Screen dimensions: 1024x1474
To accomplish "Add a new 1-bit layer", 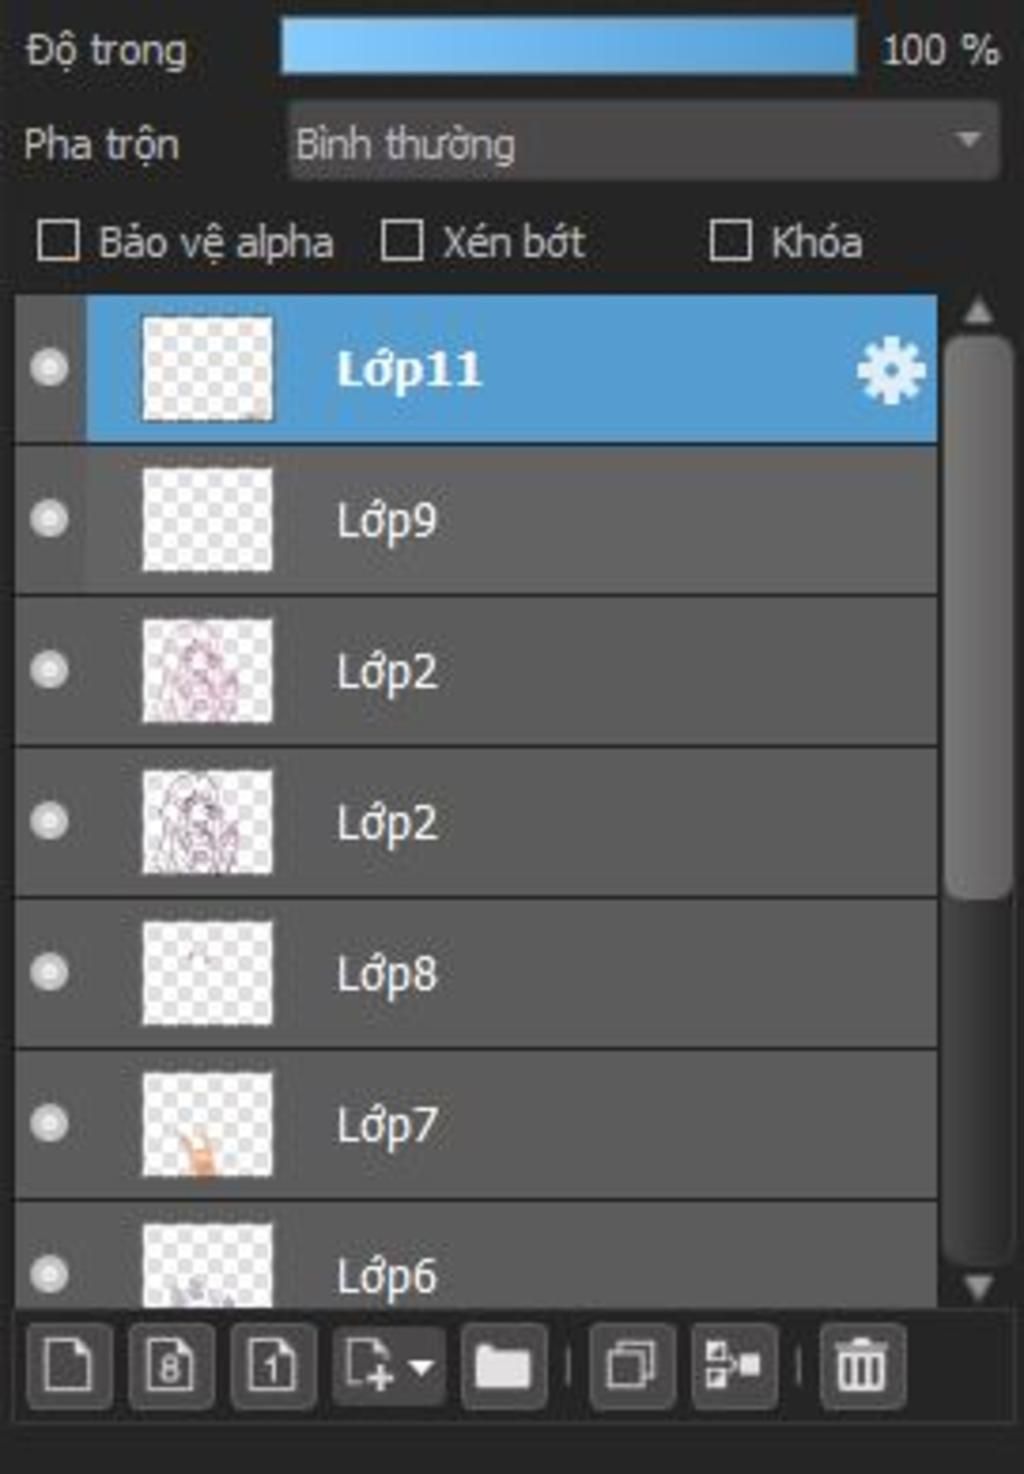I will [x=272, y=1365].
